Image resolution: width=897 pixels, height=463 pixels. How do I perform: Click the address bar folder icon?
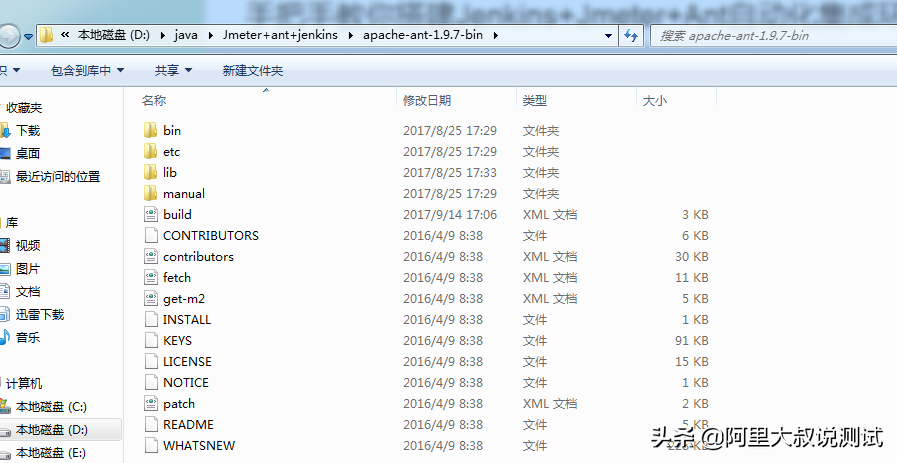point(46,35)
